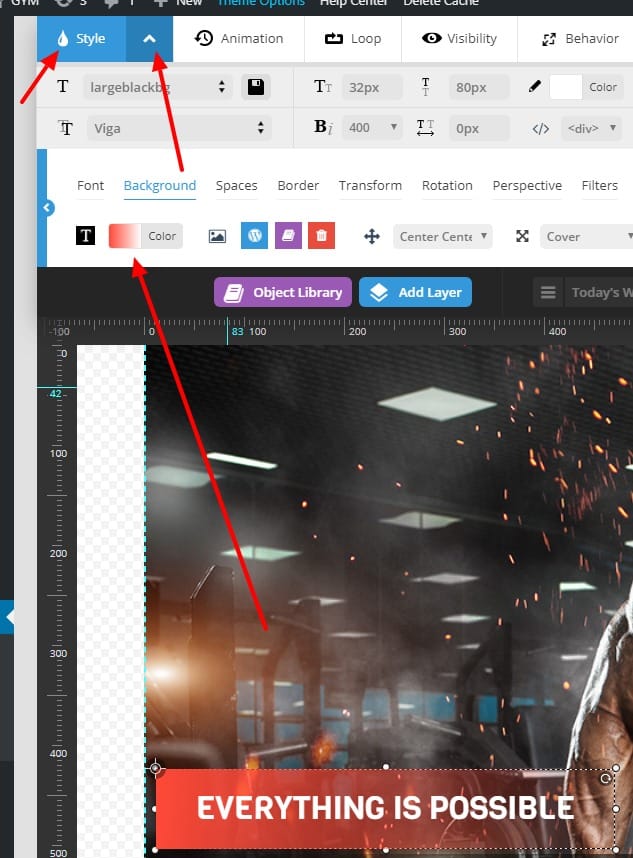Screen dimensions: 633x858
Task: Click the red gradient background color swatch
Action: pyautogui.click(x=125, y=237)
